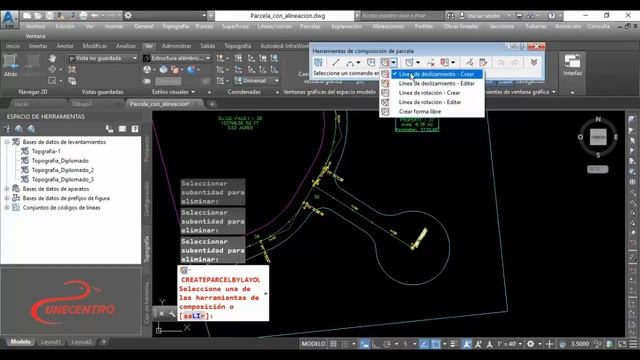Open the Topografía menu in menu bar
This screenshot has width=640, height=360.
pos(175,26)
